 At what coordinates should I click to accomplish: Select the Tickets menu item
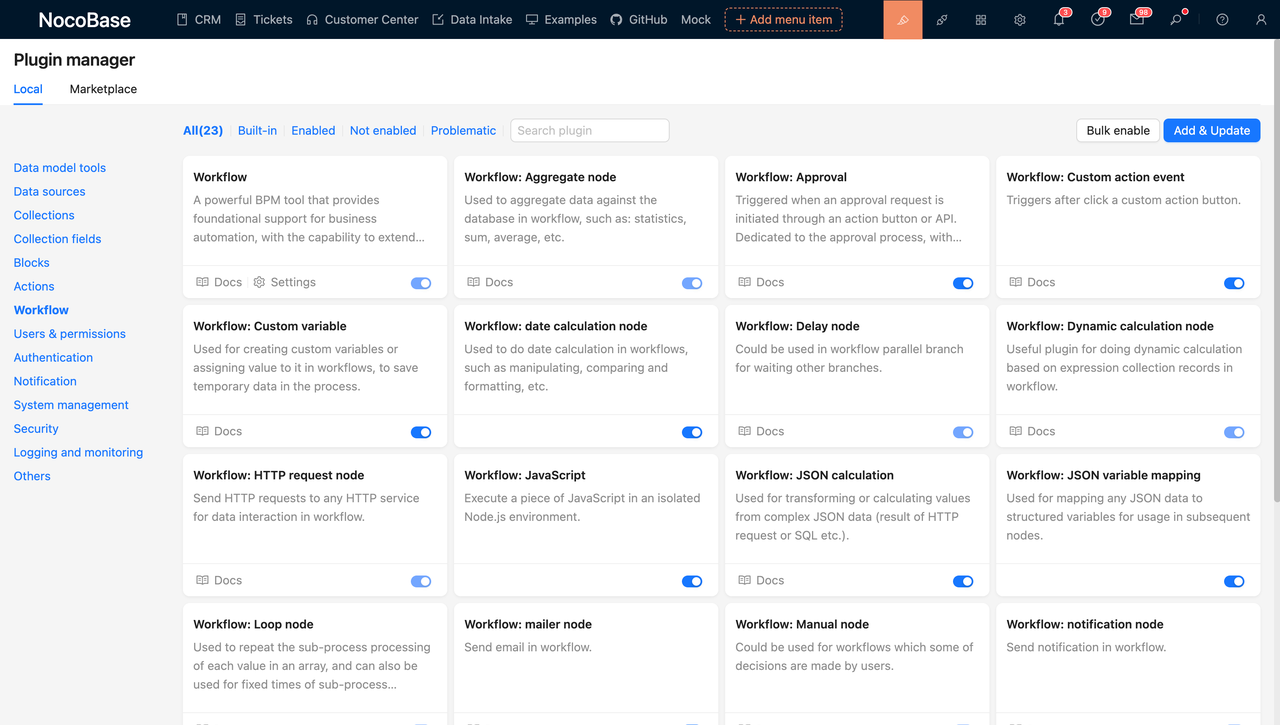pos(263,19)
